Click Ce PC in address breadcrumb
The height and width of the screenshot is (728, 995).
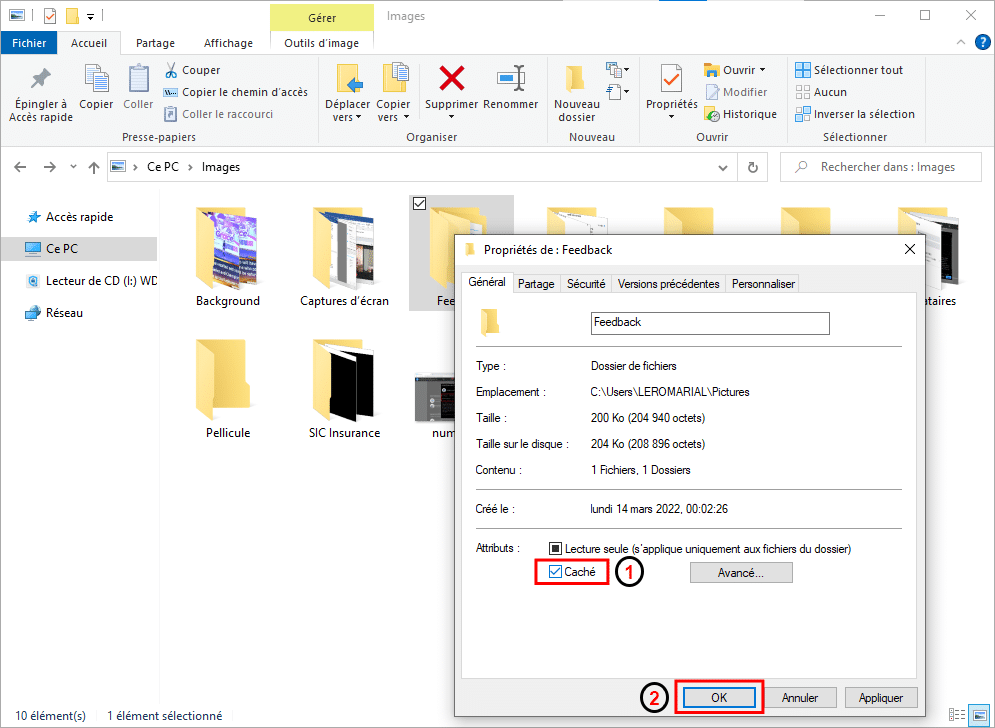(162, 167)
